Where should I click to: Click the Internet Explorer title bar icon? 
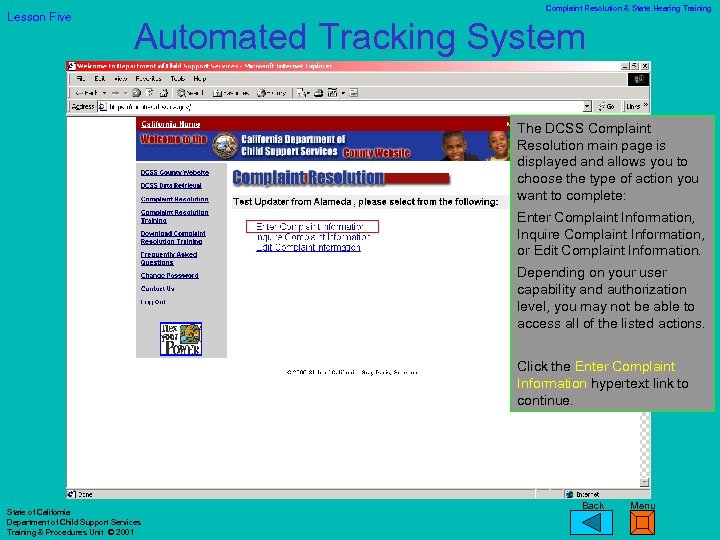(72, 66)
